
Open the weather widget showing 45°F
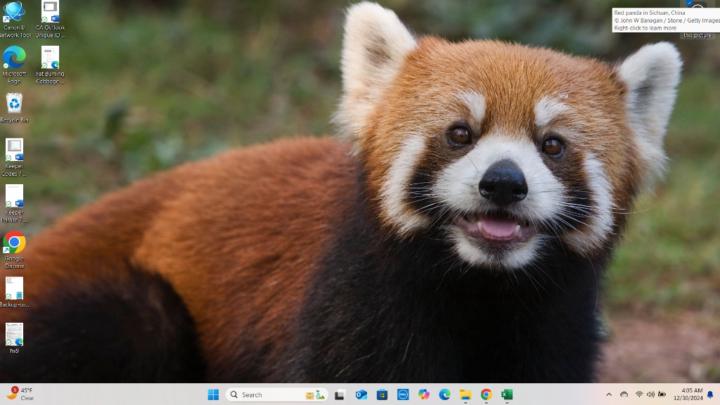pyautogui.click(x=20, y=394)
